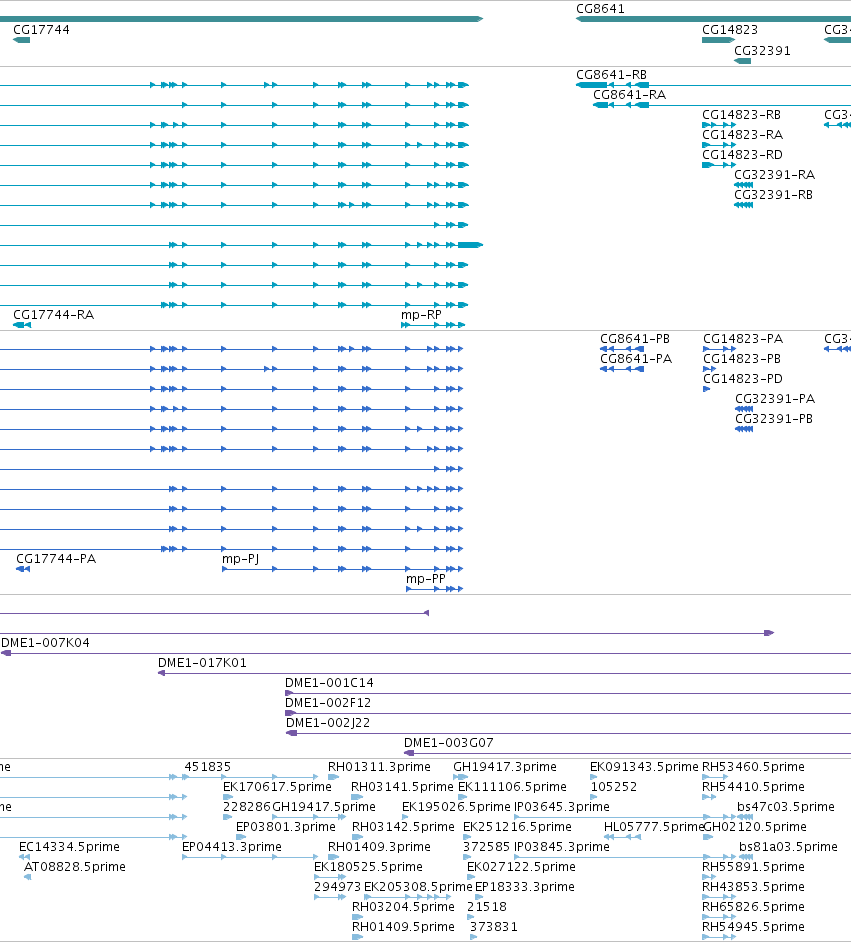Image resolution: width=851 pixels, height=942 pixels.
Task: Select the CG32391 gene label
Action: click(762, 50)
